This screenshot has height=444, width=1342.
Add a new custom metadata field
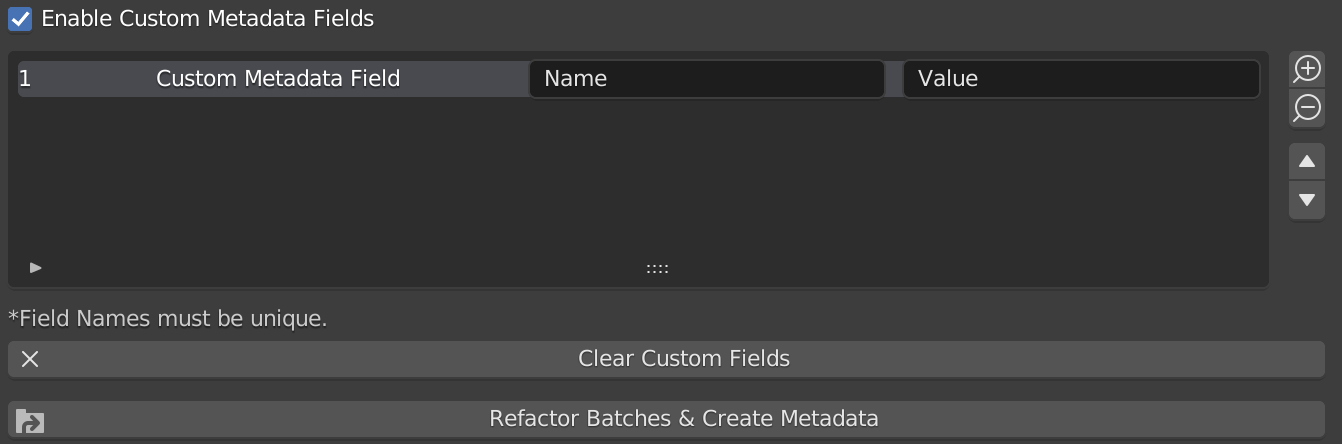tap(1307, 69)
